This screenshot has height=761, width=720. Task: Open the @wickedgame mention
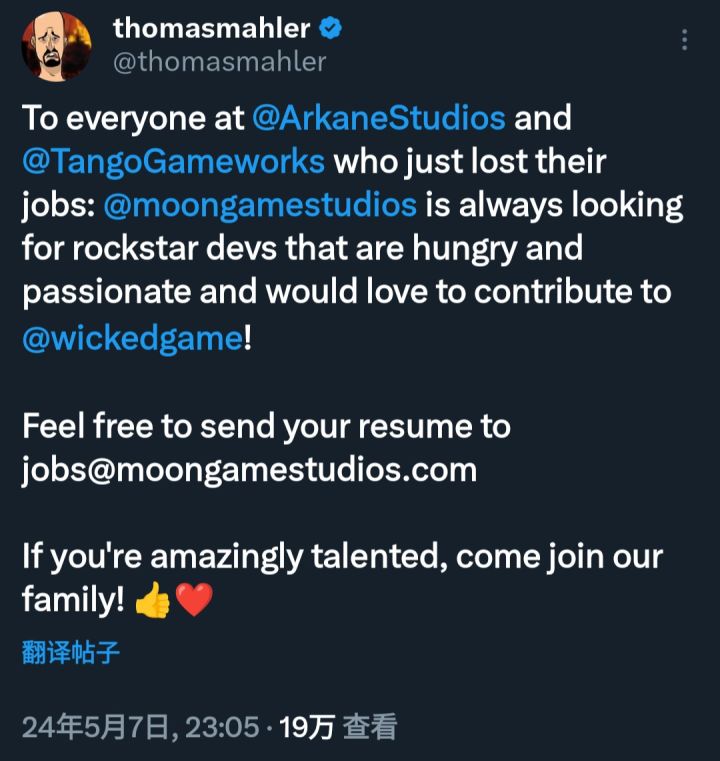coord(132,337)
